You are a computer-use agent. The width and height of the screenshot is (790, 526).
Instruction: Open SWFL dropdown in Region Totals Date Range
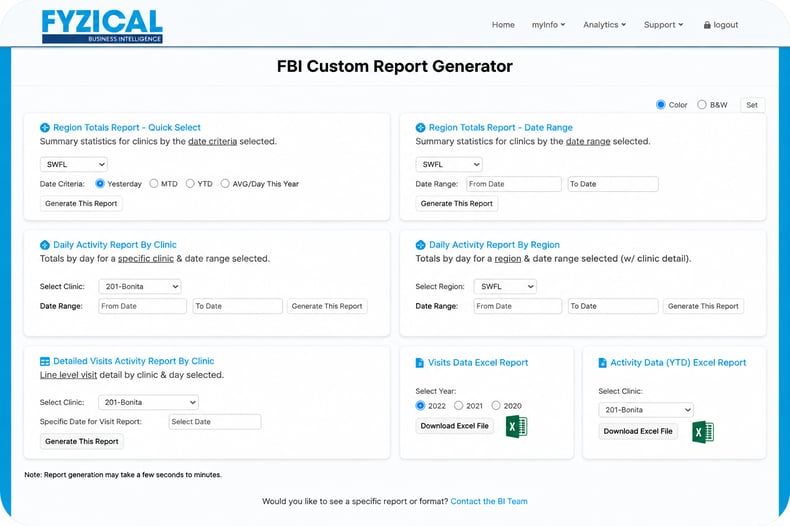click(x=449, y=164)
